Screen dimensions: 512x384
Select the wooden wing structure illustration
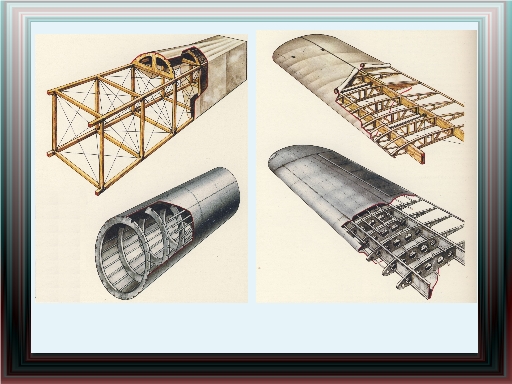click(x=368, y=98)
